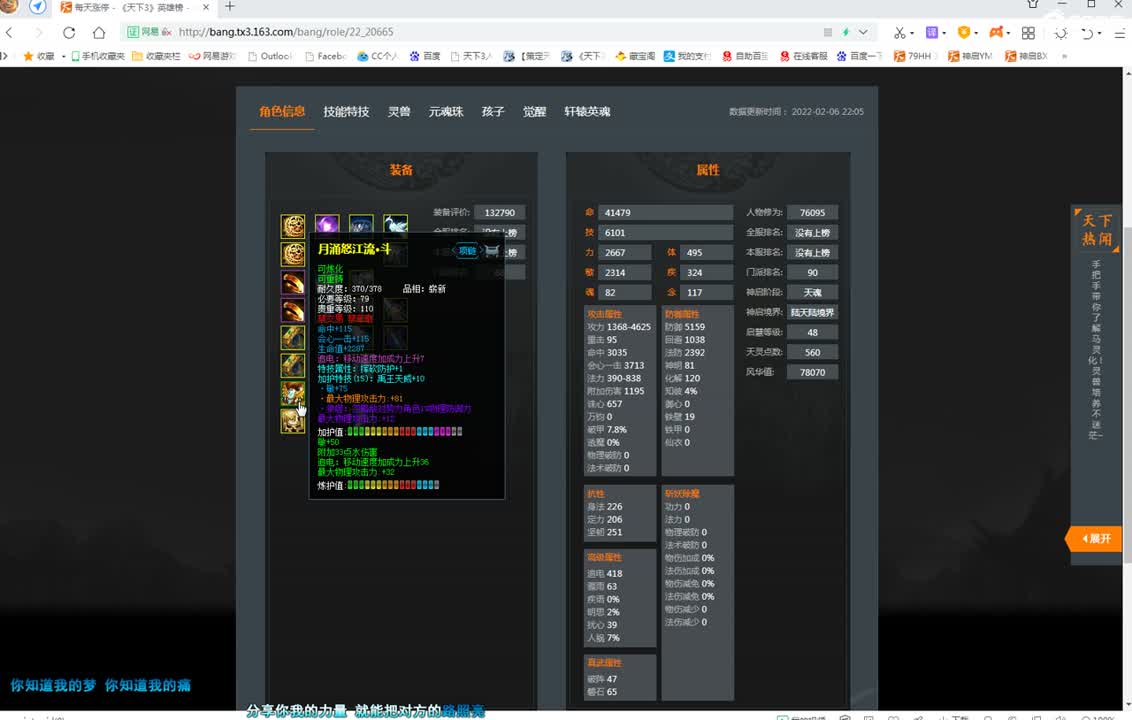Click the first orange ring equipment icon
This screenshot has height=720, width=1132.
[x=293, y=282]
